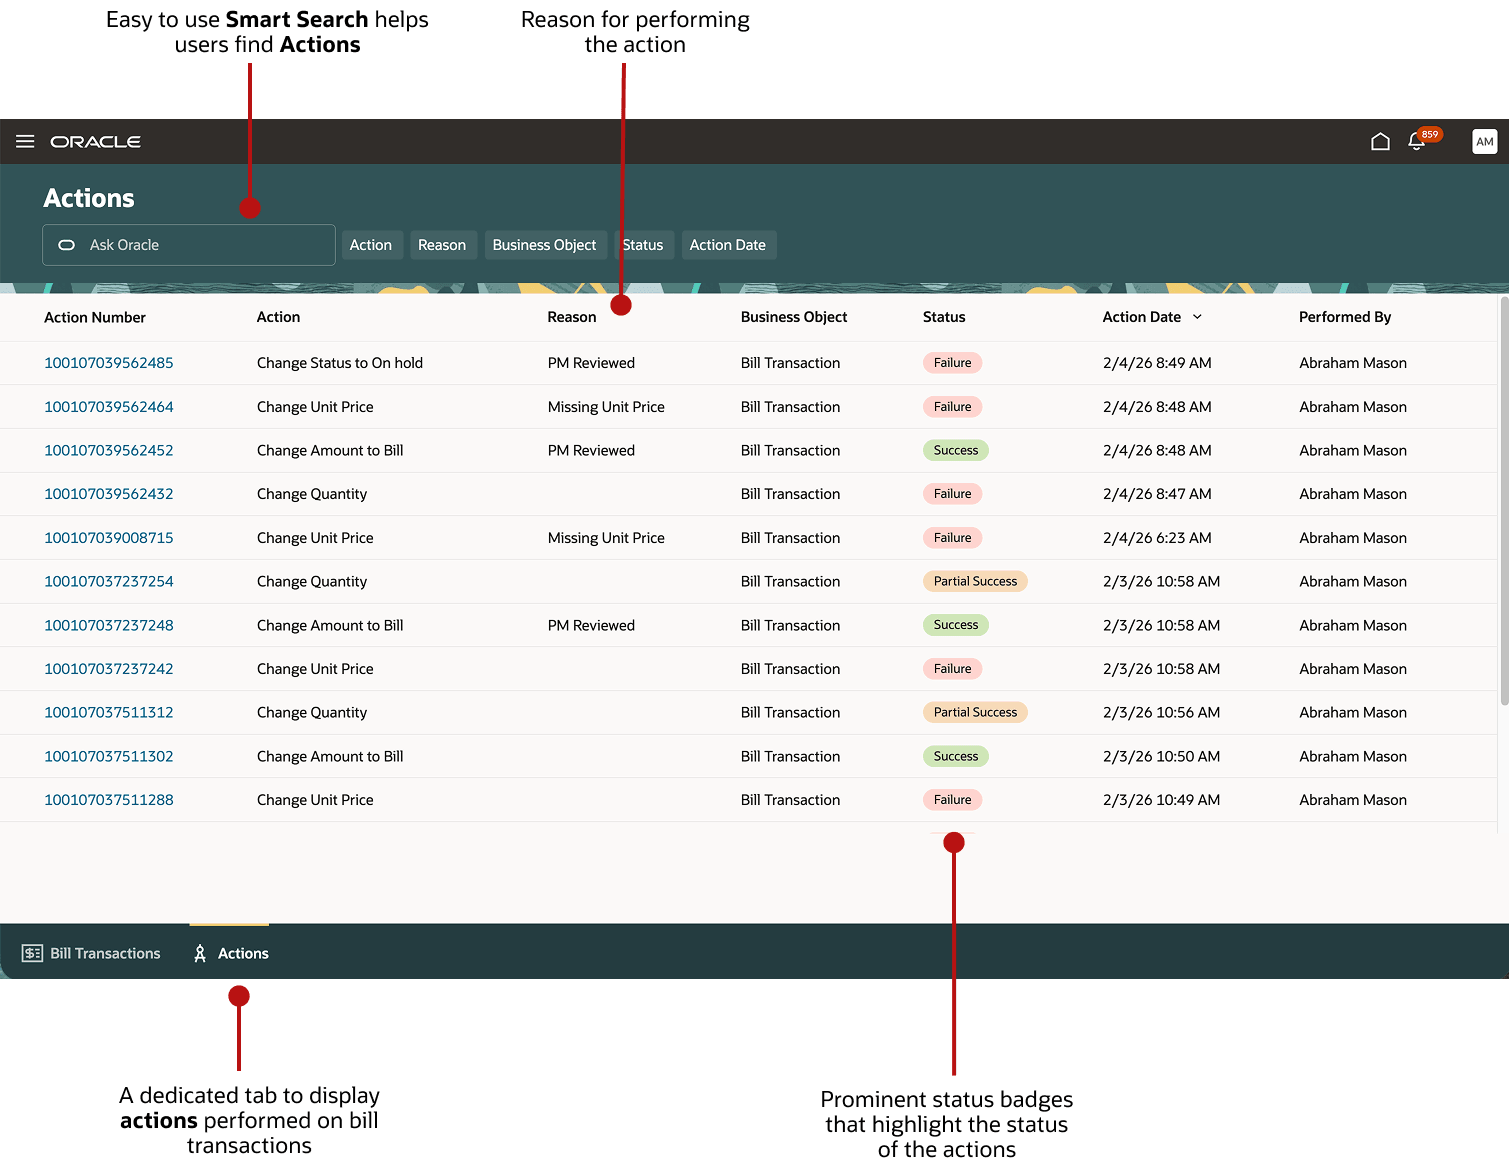Switch to the Bill Transactions tab

pyautogui.click(x=91, y=952)
